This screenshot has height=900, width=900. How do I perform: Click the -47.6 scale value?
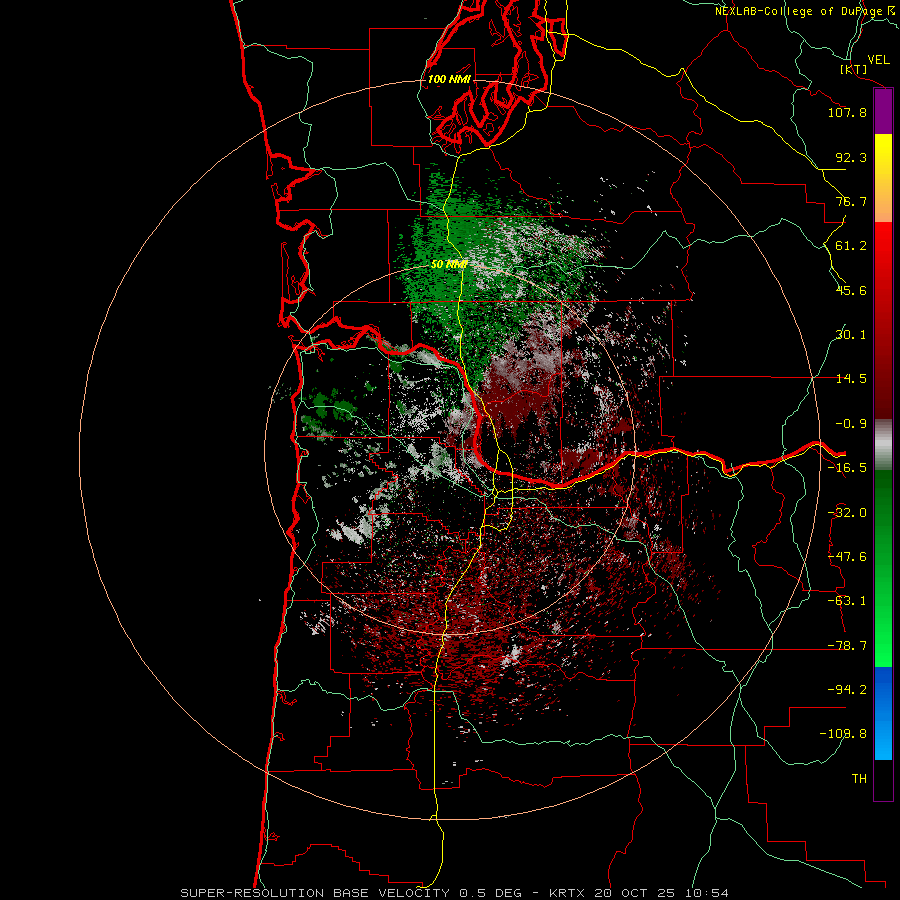pos(847,557)
